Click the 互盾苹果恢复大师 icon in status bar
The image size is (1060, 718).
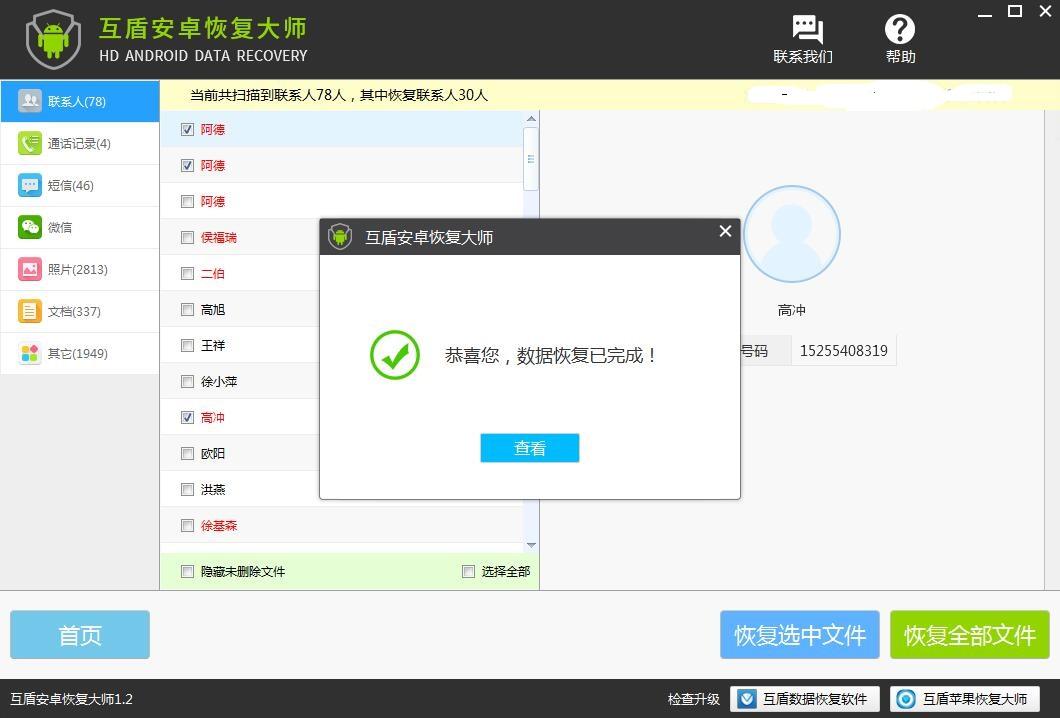point(905,699)
